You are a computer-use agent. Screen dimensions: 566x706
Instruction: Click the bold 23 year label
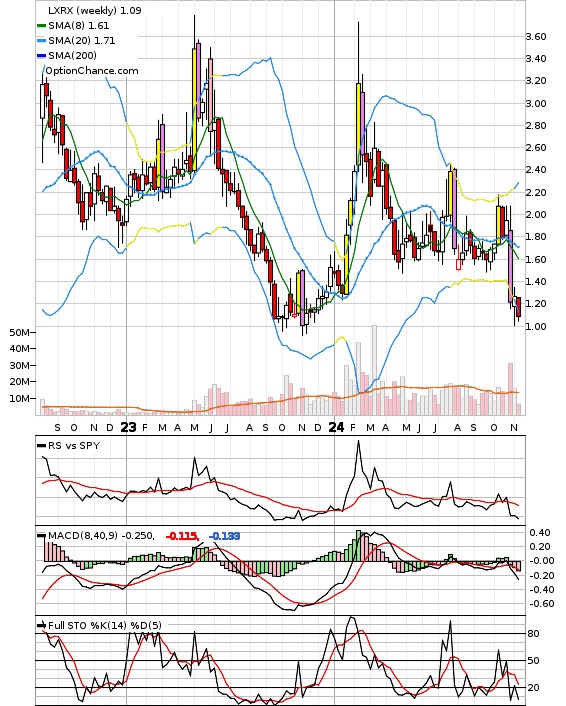tap(128, 427)
